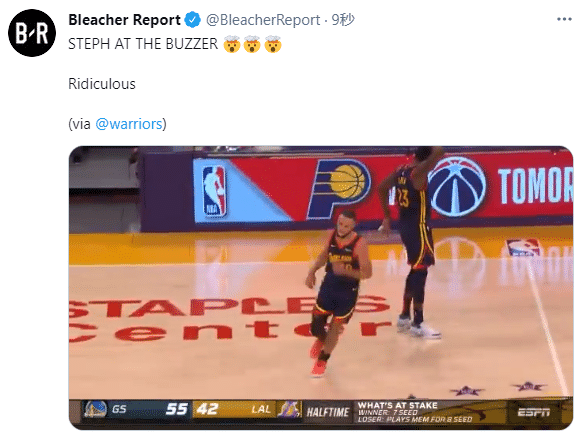Screen dimensions: 575x435
Task: Click the blue verified badge
Action: [x=193, y=20]
